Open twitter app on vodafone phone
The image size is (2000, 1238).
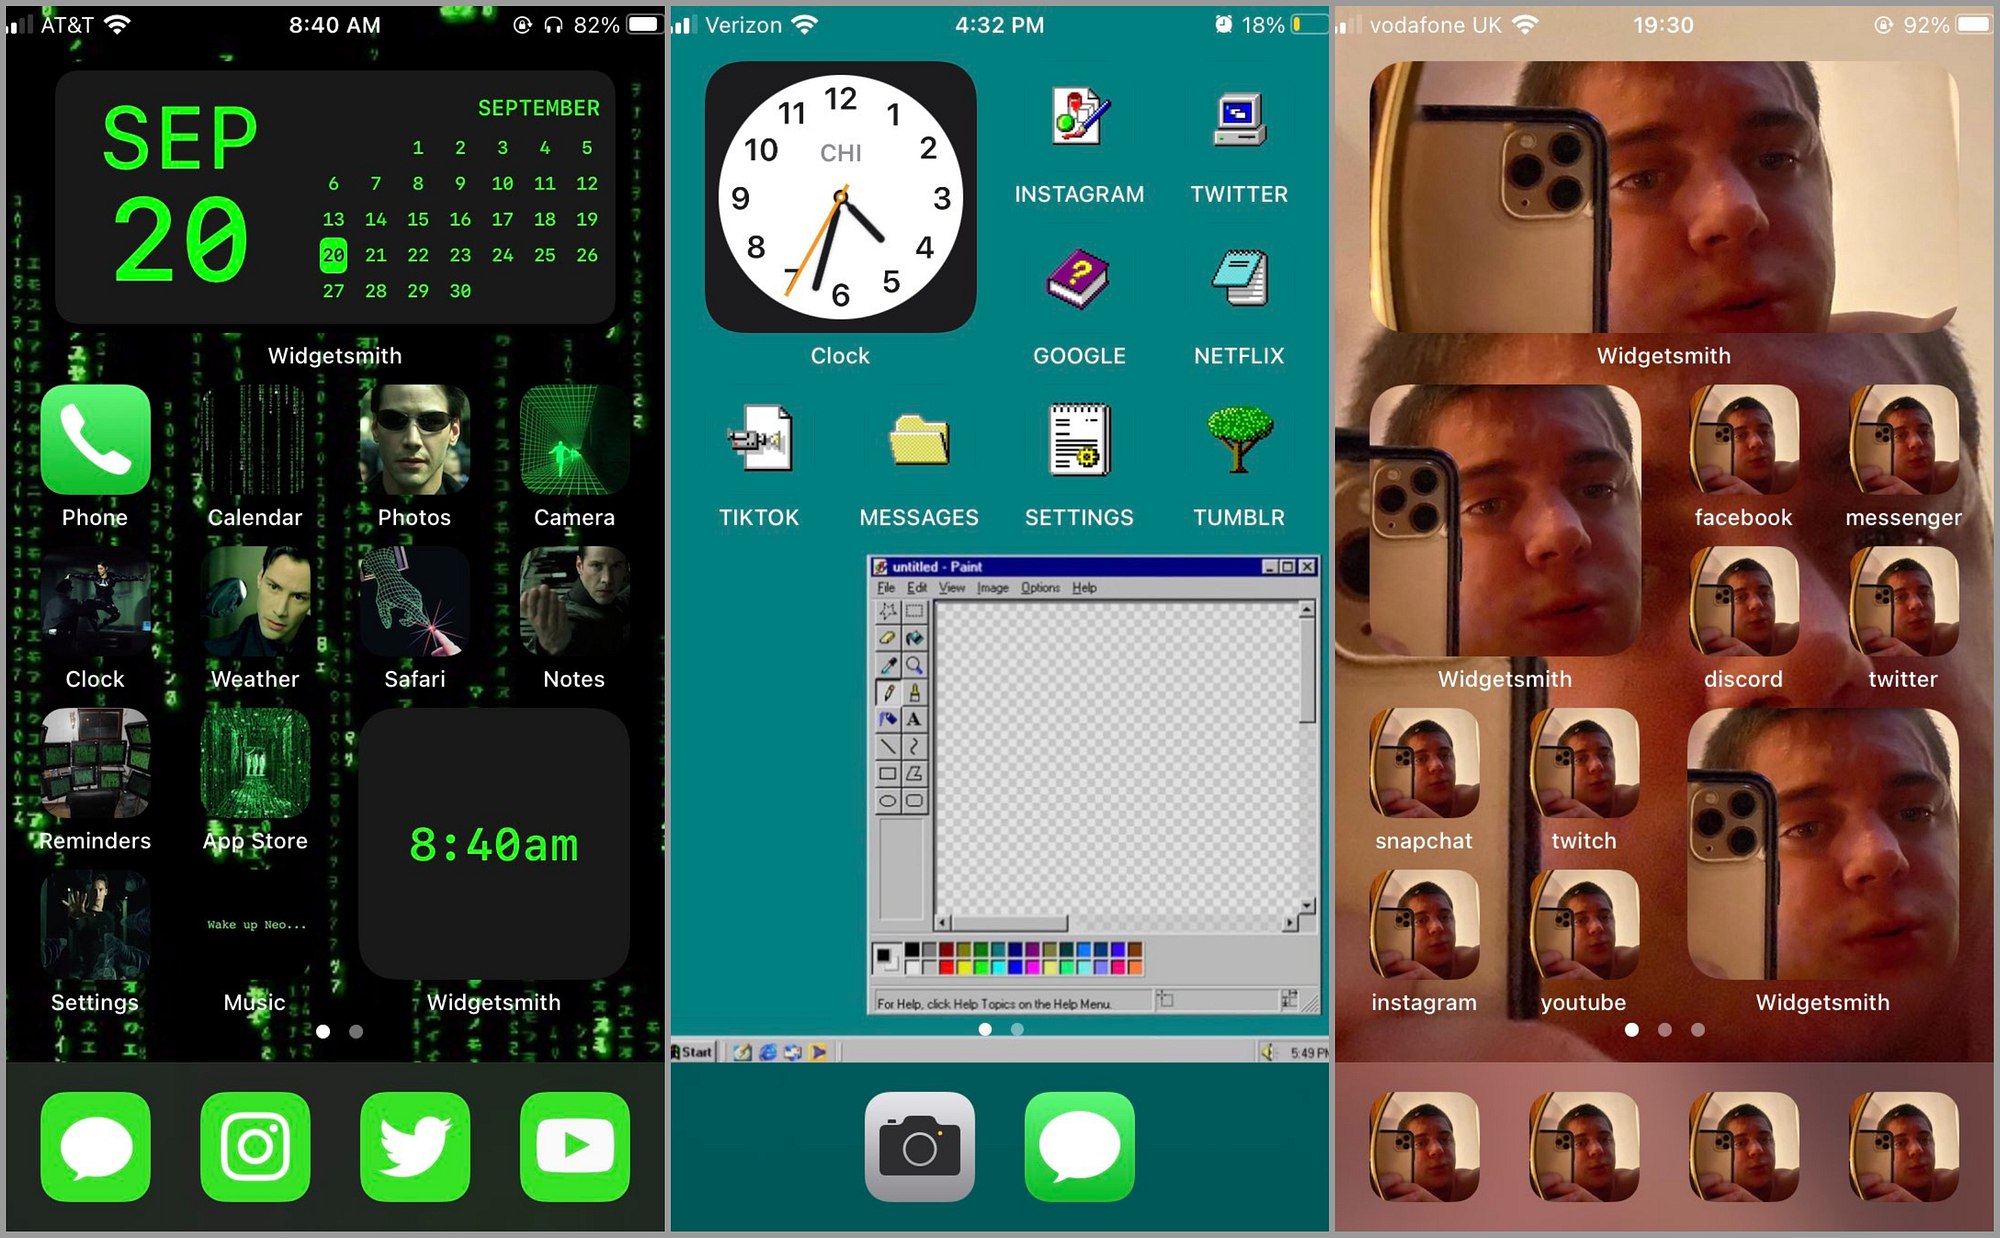pos(1904,601)
